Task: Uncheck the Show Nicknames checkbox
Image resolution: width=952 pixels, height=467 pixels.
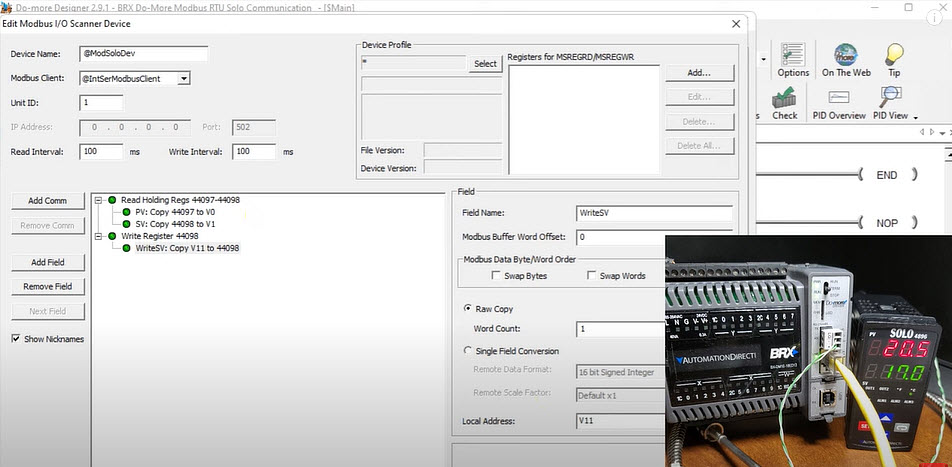Action: (16, 339)
